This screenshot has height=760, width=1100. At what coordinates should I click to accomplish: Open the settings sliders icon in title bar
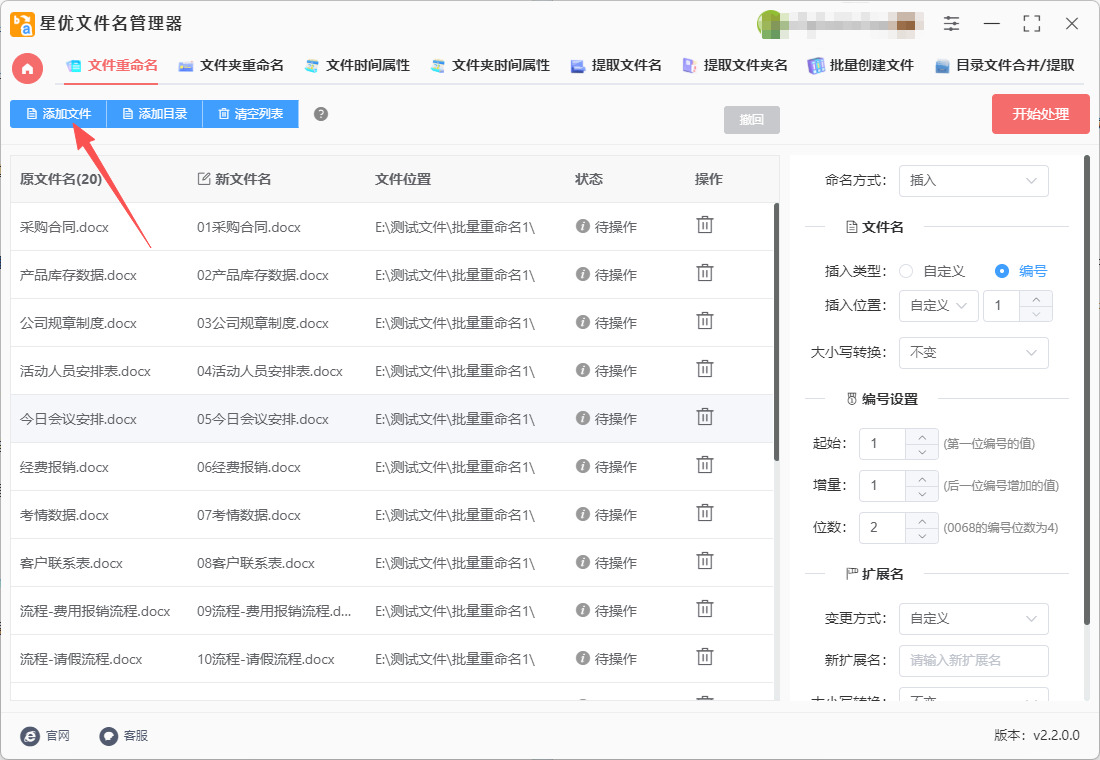click(951, 24)
